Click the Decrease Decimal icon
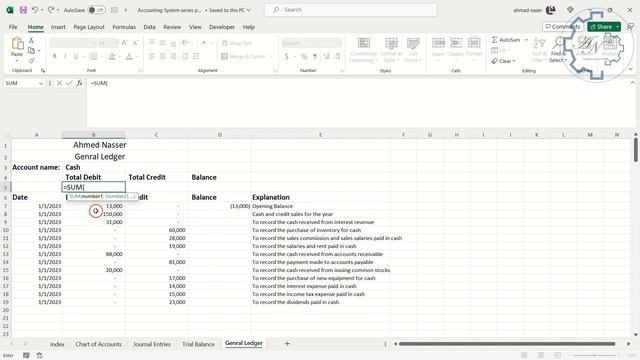640x360 pixels. point(337,56)
